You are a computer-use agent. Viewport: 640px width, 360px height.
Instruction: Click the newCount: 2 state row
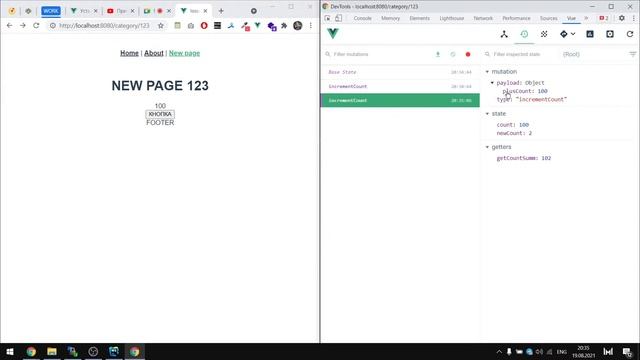[514, 133]
